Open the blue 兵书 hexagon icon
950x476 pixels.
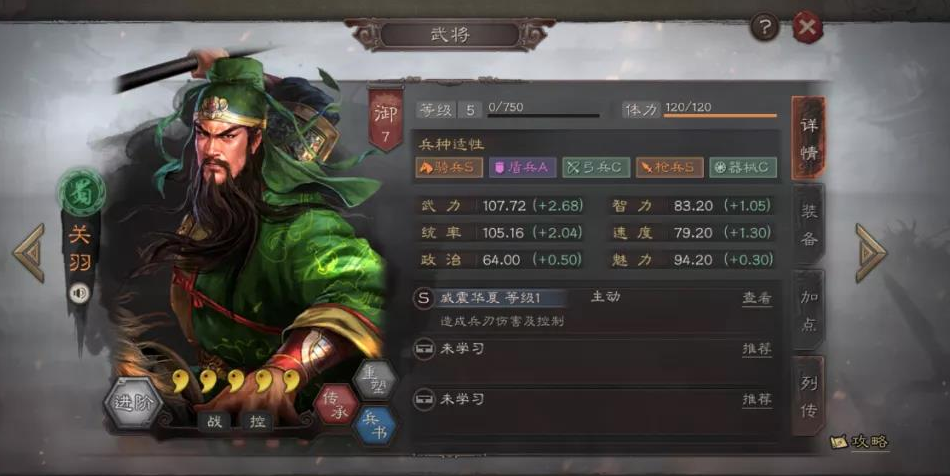[x=376, y=426]
